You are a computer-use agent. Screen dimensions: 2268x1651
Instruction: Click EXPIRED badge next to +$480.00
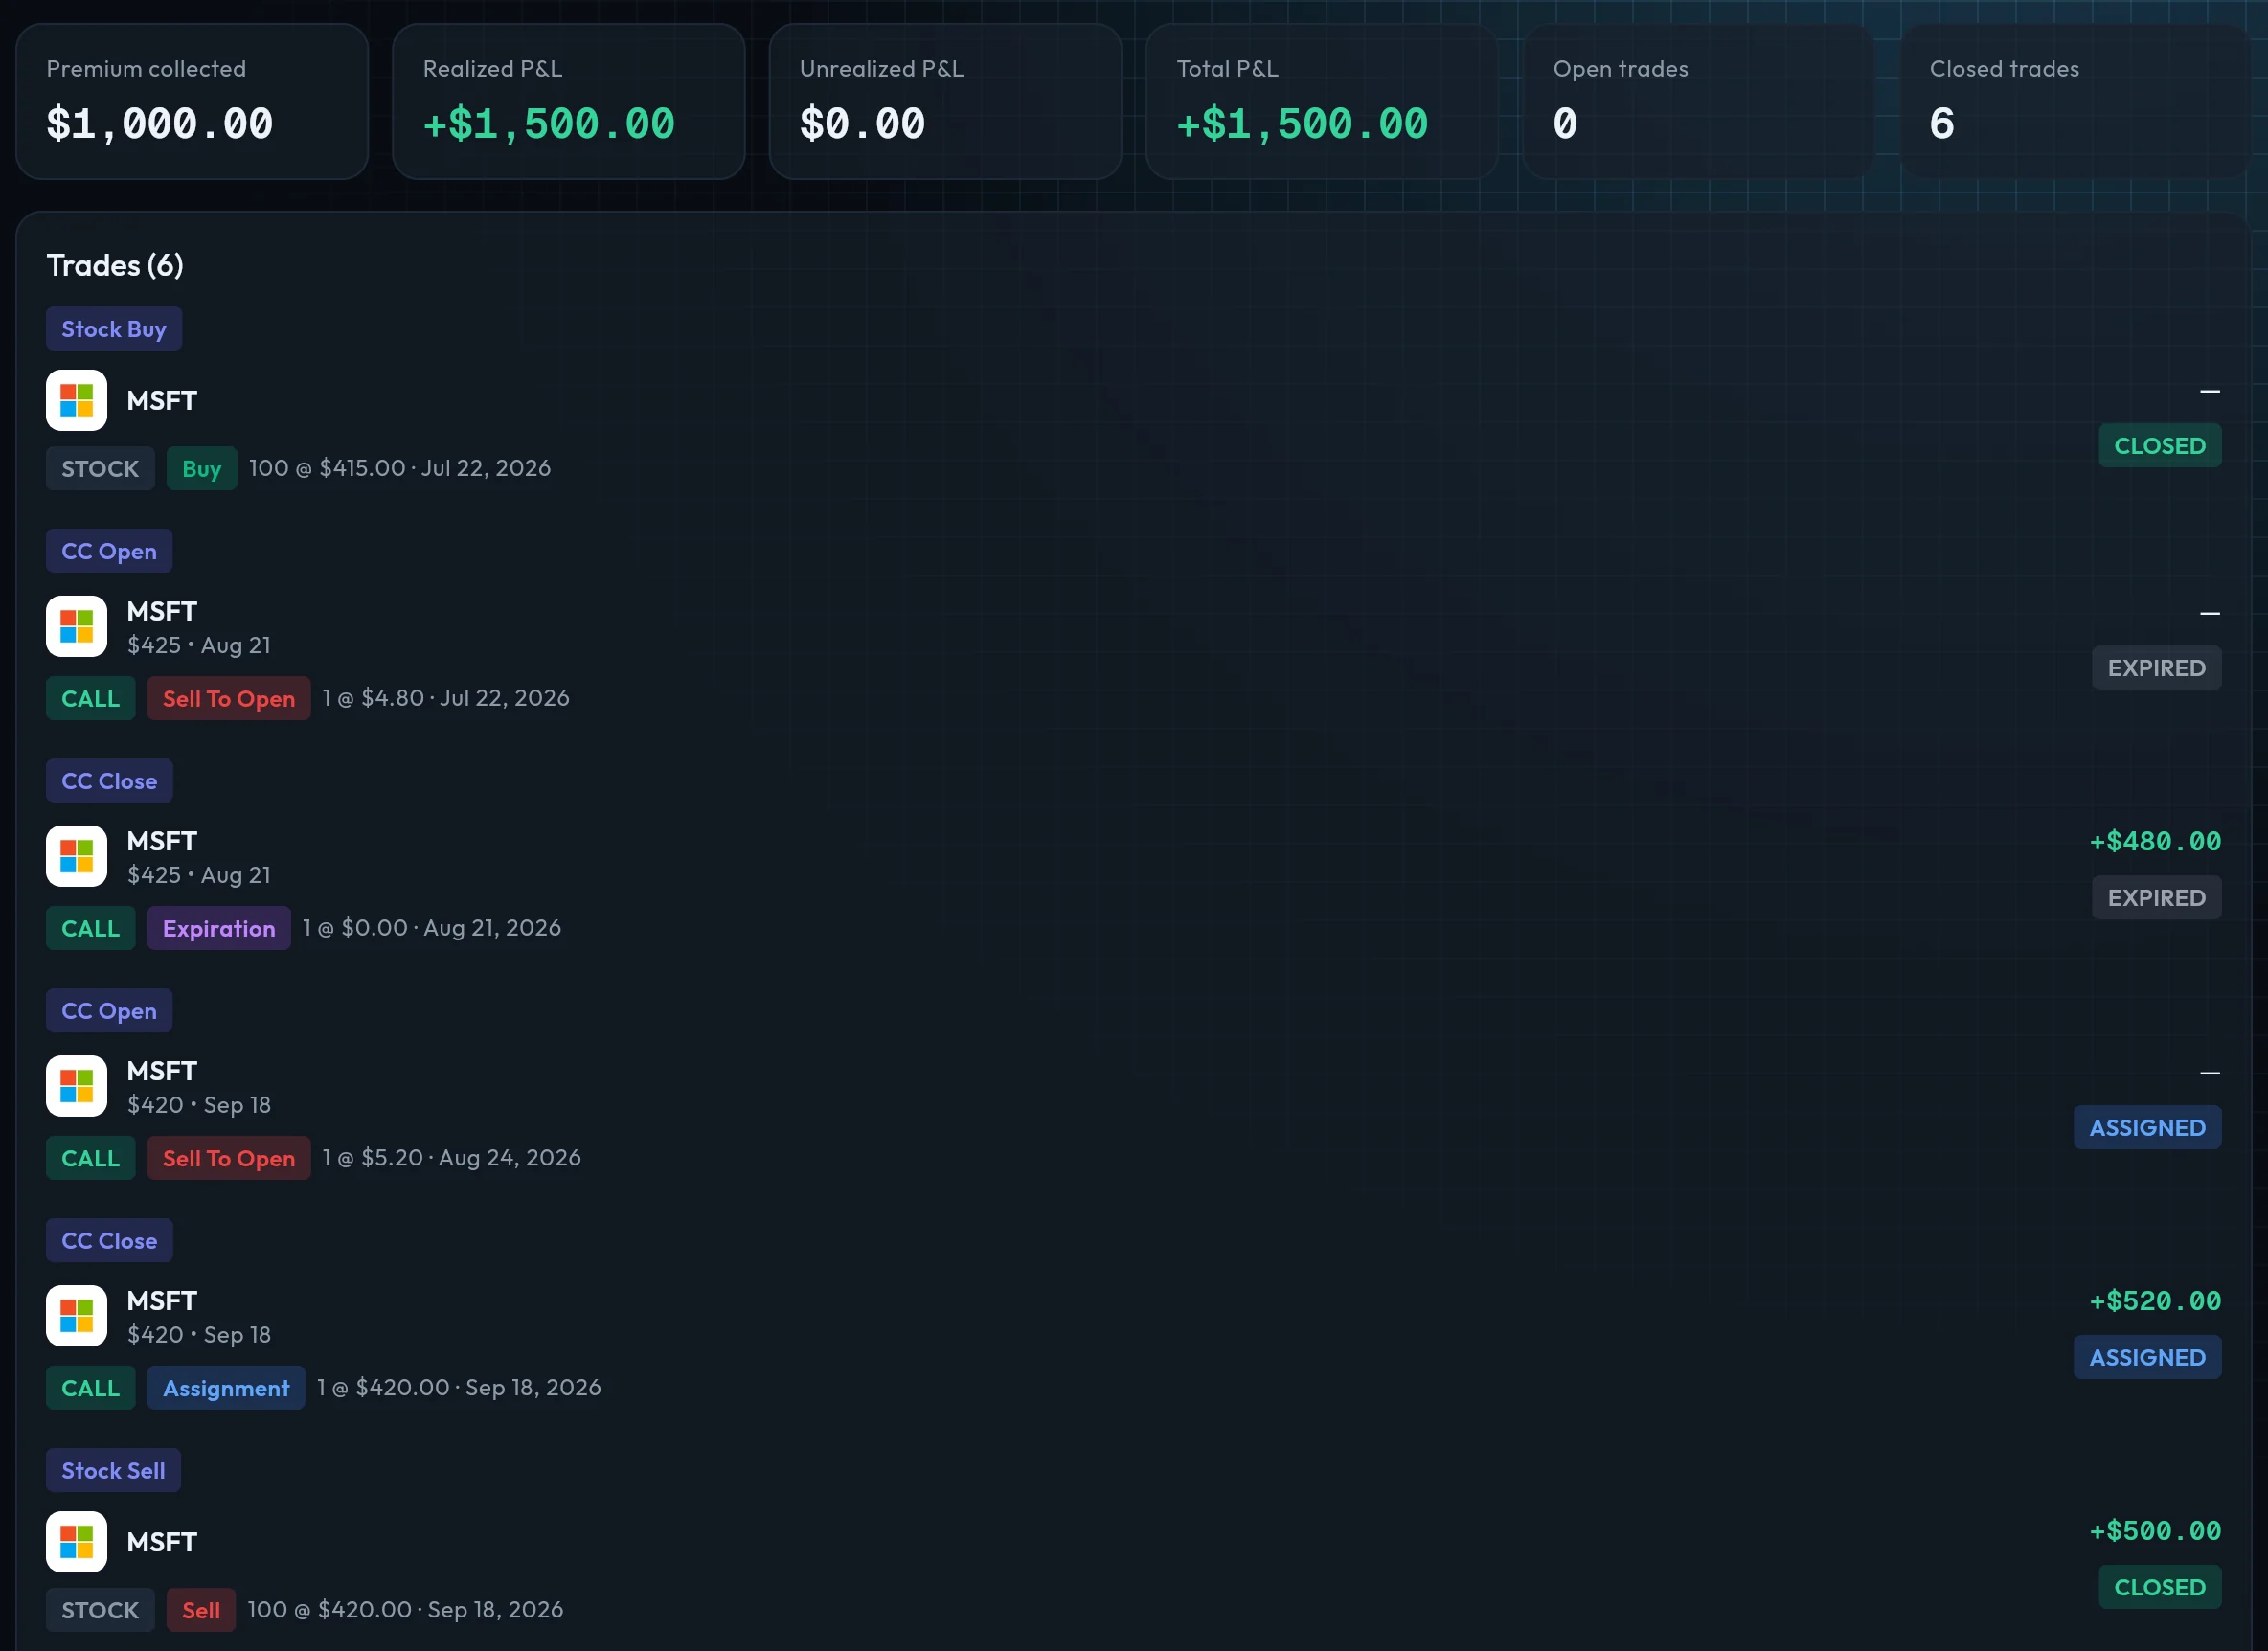point(2157,898)
